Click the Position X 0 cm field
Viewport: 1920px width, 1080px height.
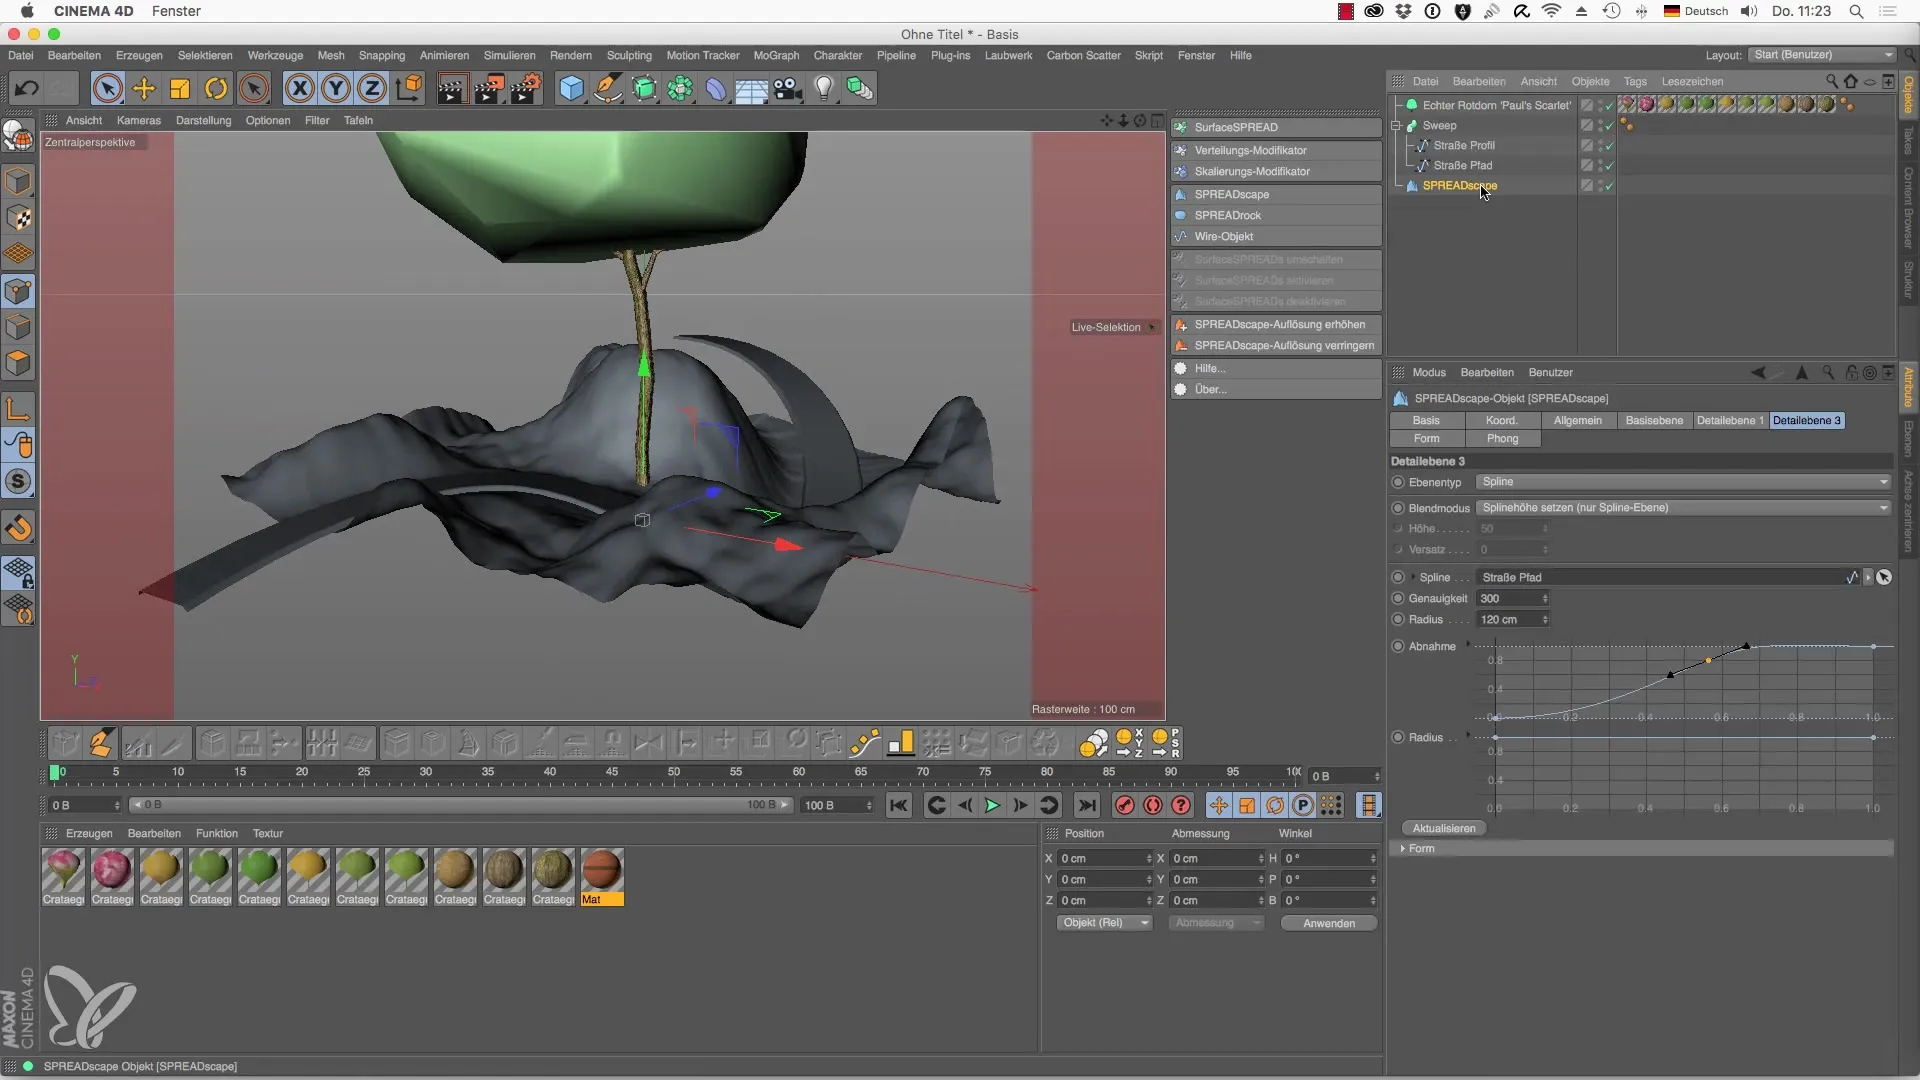[1105, 858]
